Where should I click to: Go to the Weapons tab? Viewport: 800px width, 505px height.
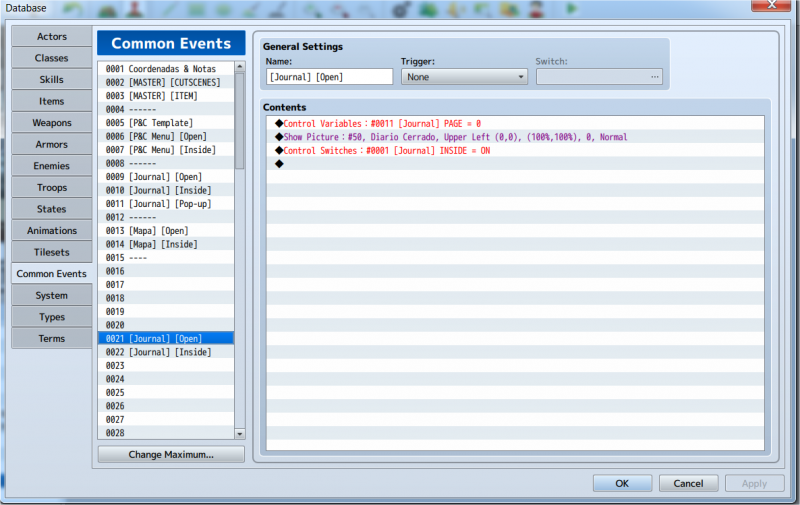tap(52, 122)
